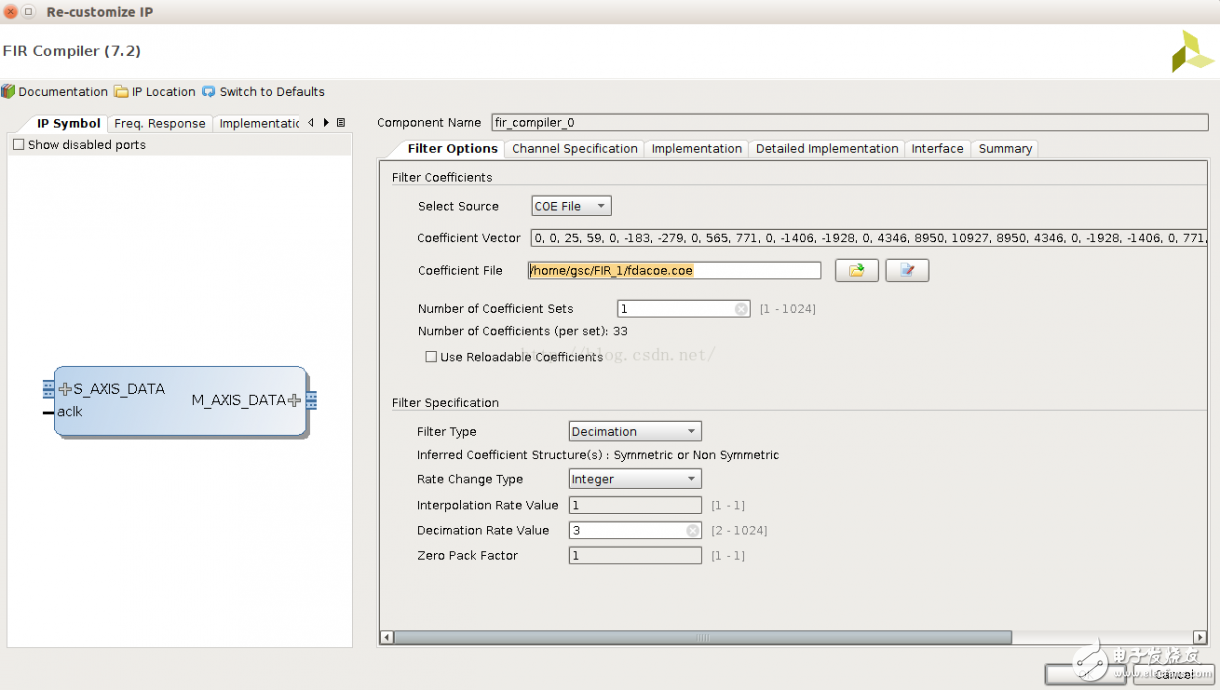1220x690 pixels.
Task: Click the Cancel button
Action: [1173, 674]
